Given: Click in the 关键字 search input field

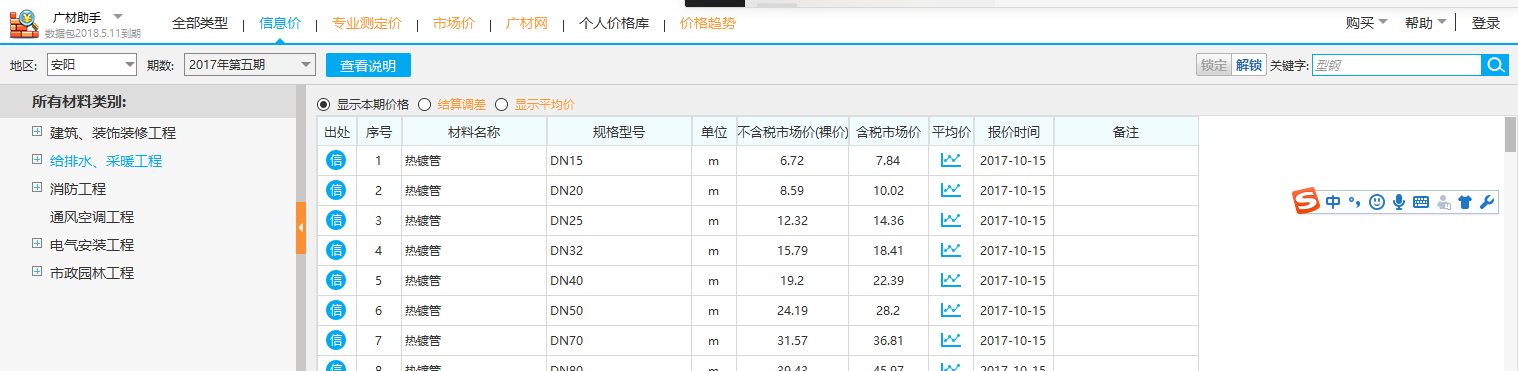Looking at the screenshot, I should (x=1396, y=65).
